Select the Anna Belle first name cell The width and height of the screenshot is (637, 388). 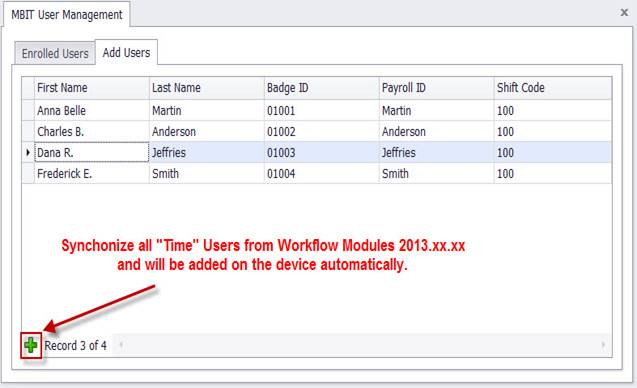(92, 111)
